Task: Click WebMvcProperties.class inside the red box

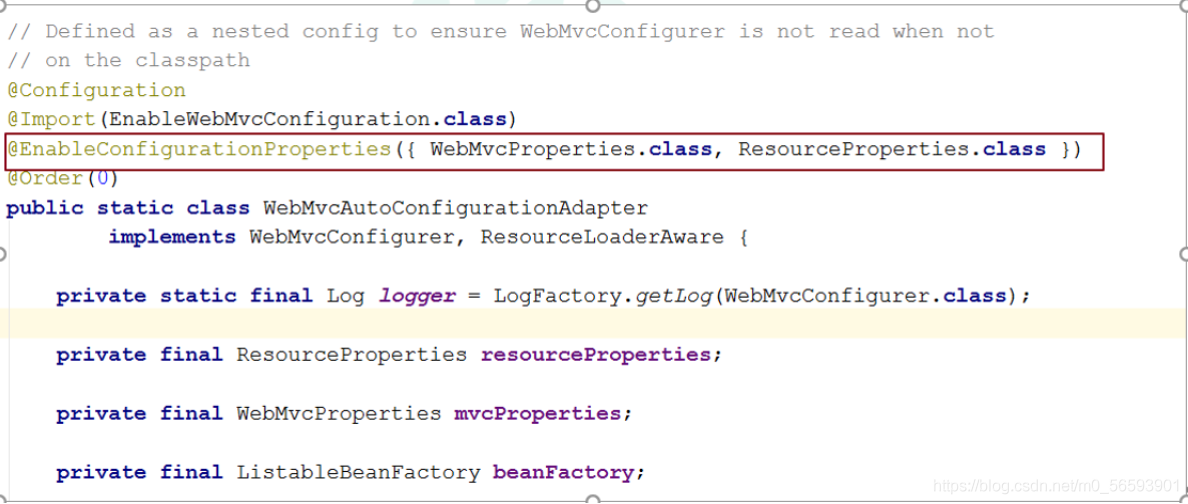Action: [571, 149]
